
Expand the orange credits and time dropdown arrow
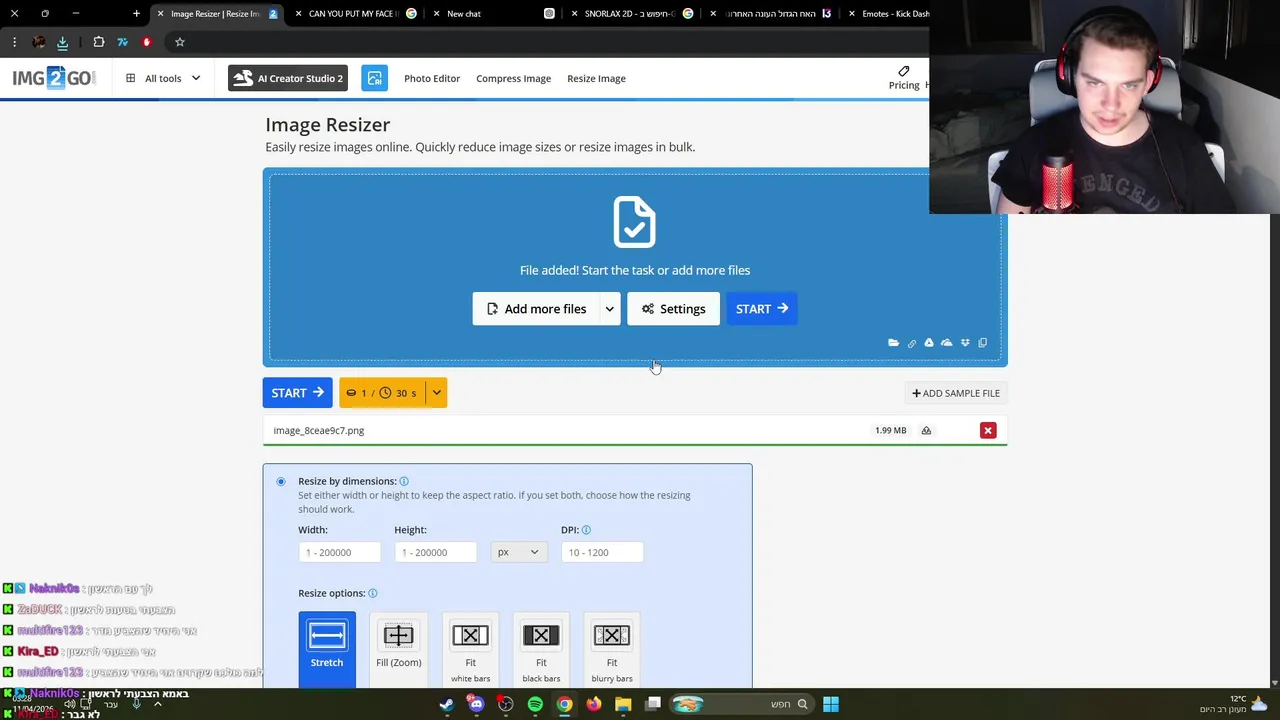tap(436, 393)
